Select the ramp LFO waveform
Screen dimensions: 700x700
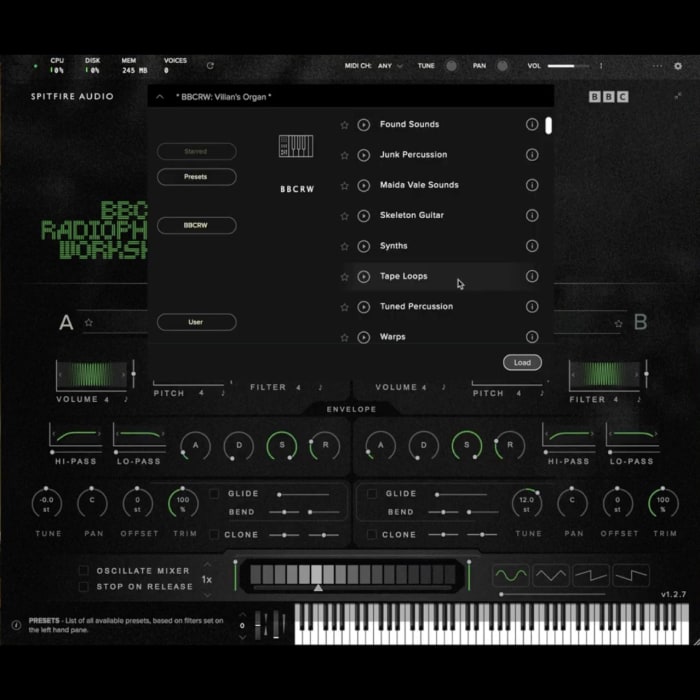(x=591, y=575)
